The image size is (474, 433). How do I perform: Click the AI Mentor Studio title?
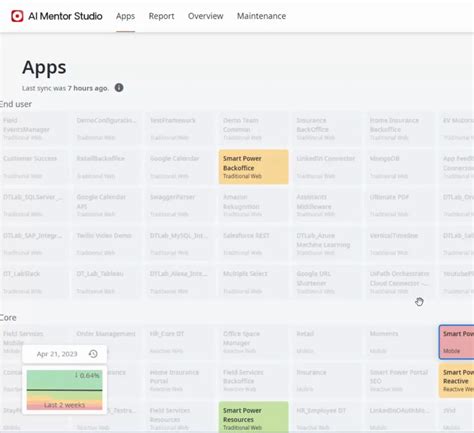(x=65, y=16)
